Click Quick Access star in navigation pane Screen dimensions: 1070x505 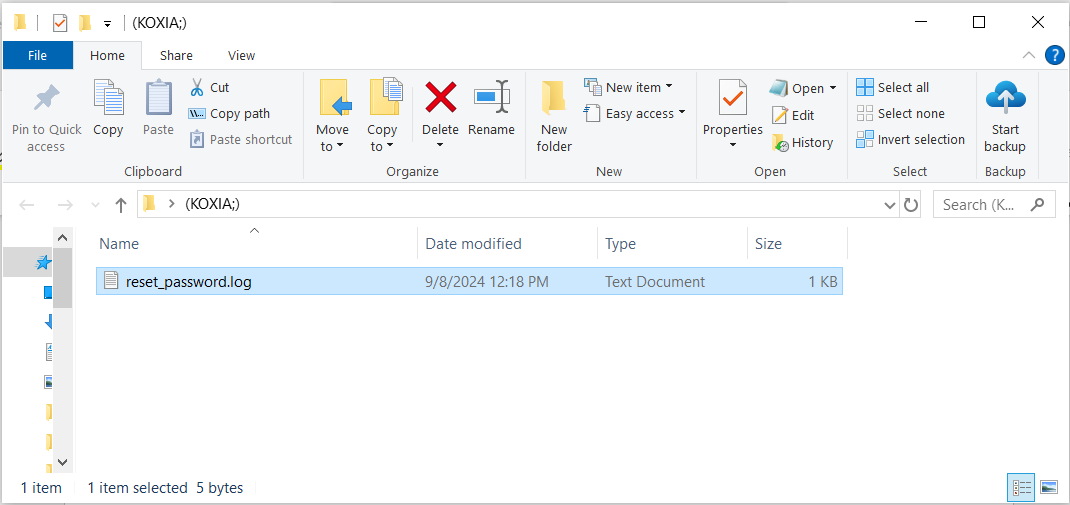coord(44,263)
